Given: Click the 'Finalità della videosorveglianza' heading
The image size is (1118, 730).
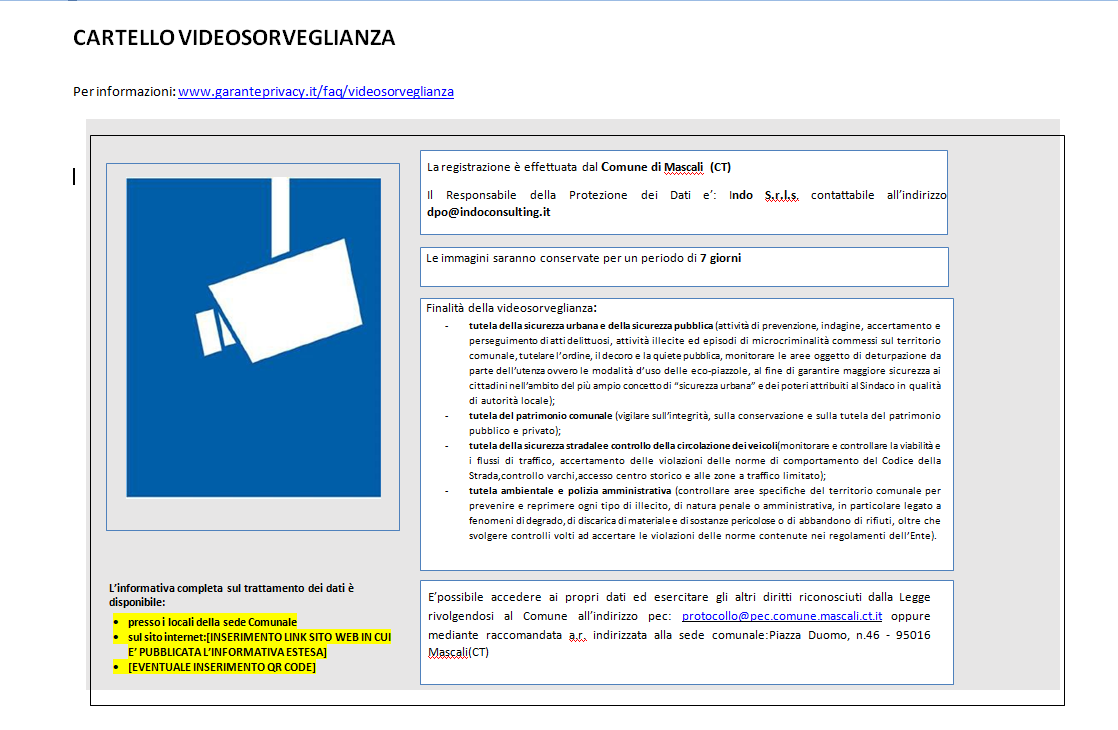Looking at the screenshot, I should 511,308.
